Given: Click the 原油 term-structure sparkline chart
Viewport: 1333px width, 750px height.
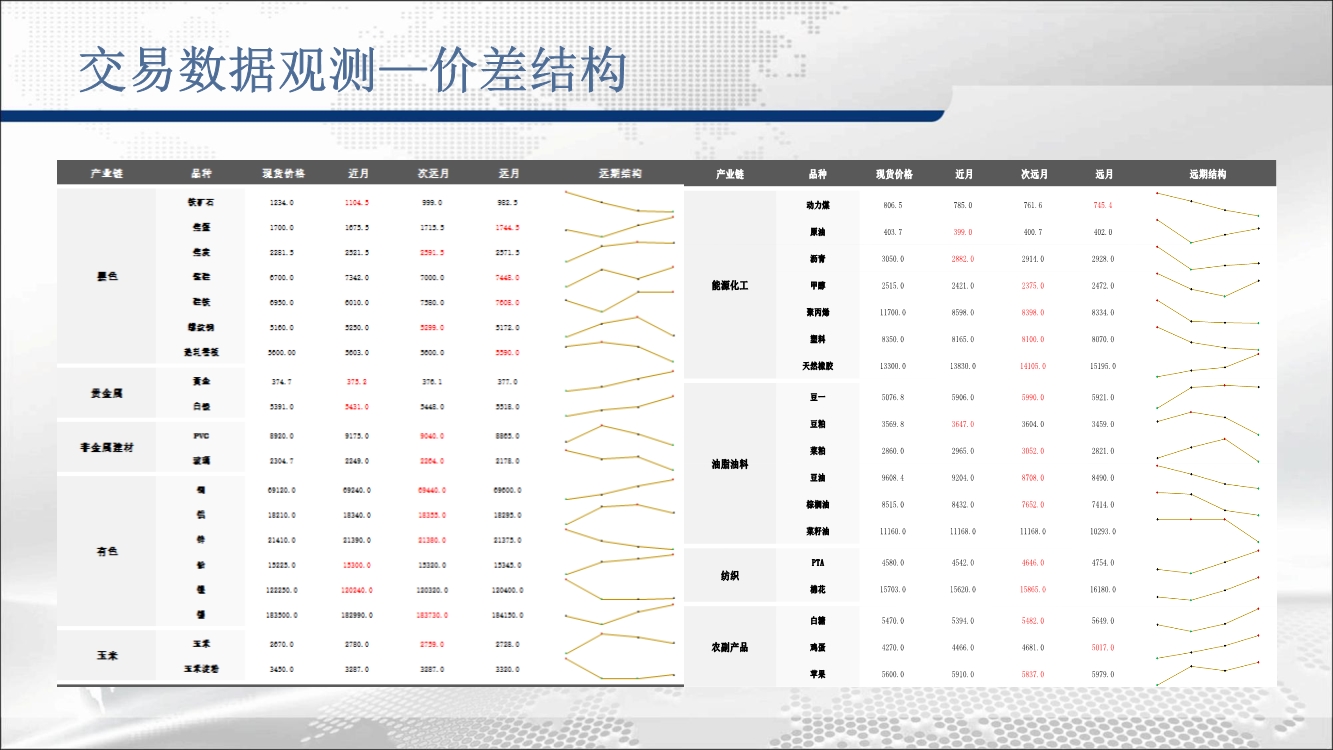Looking at the screenshot, I should pos(1207,232).
